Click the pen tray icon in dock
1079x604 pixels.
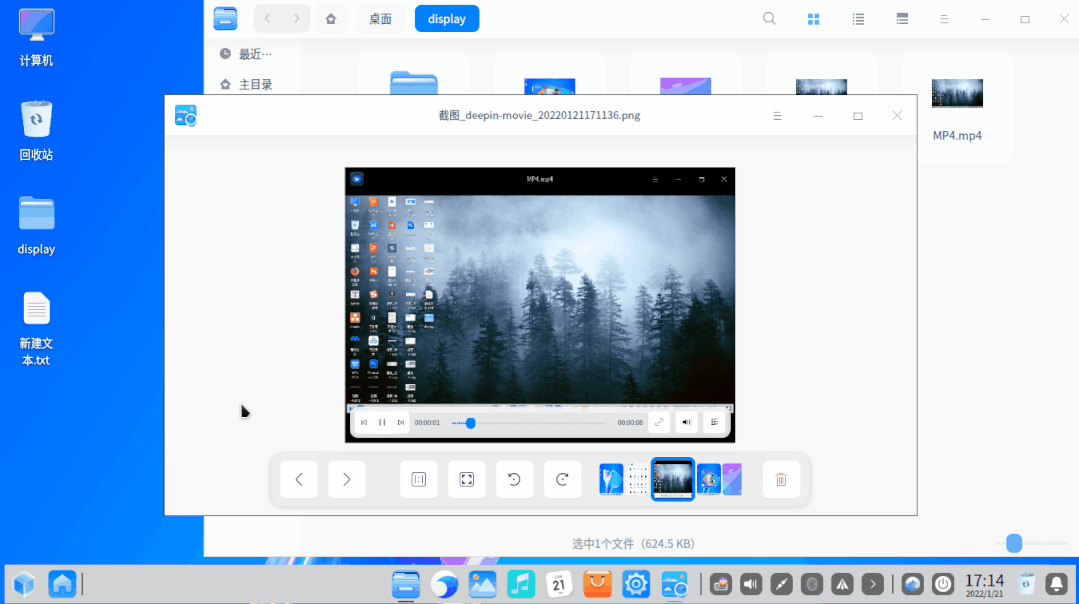click(781, 585)
